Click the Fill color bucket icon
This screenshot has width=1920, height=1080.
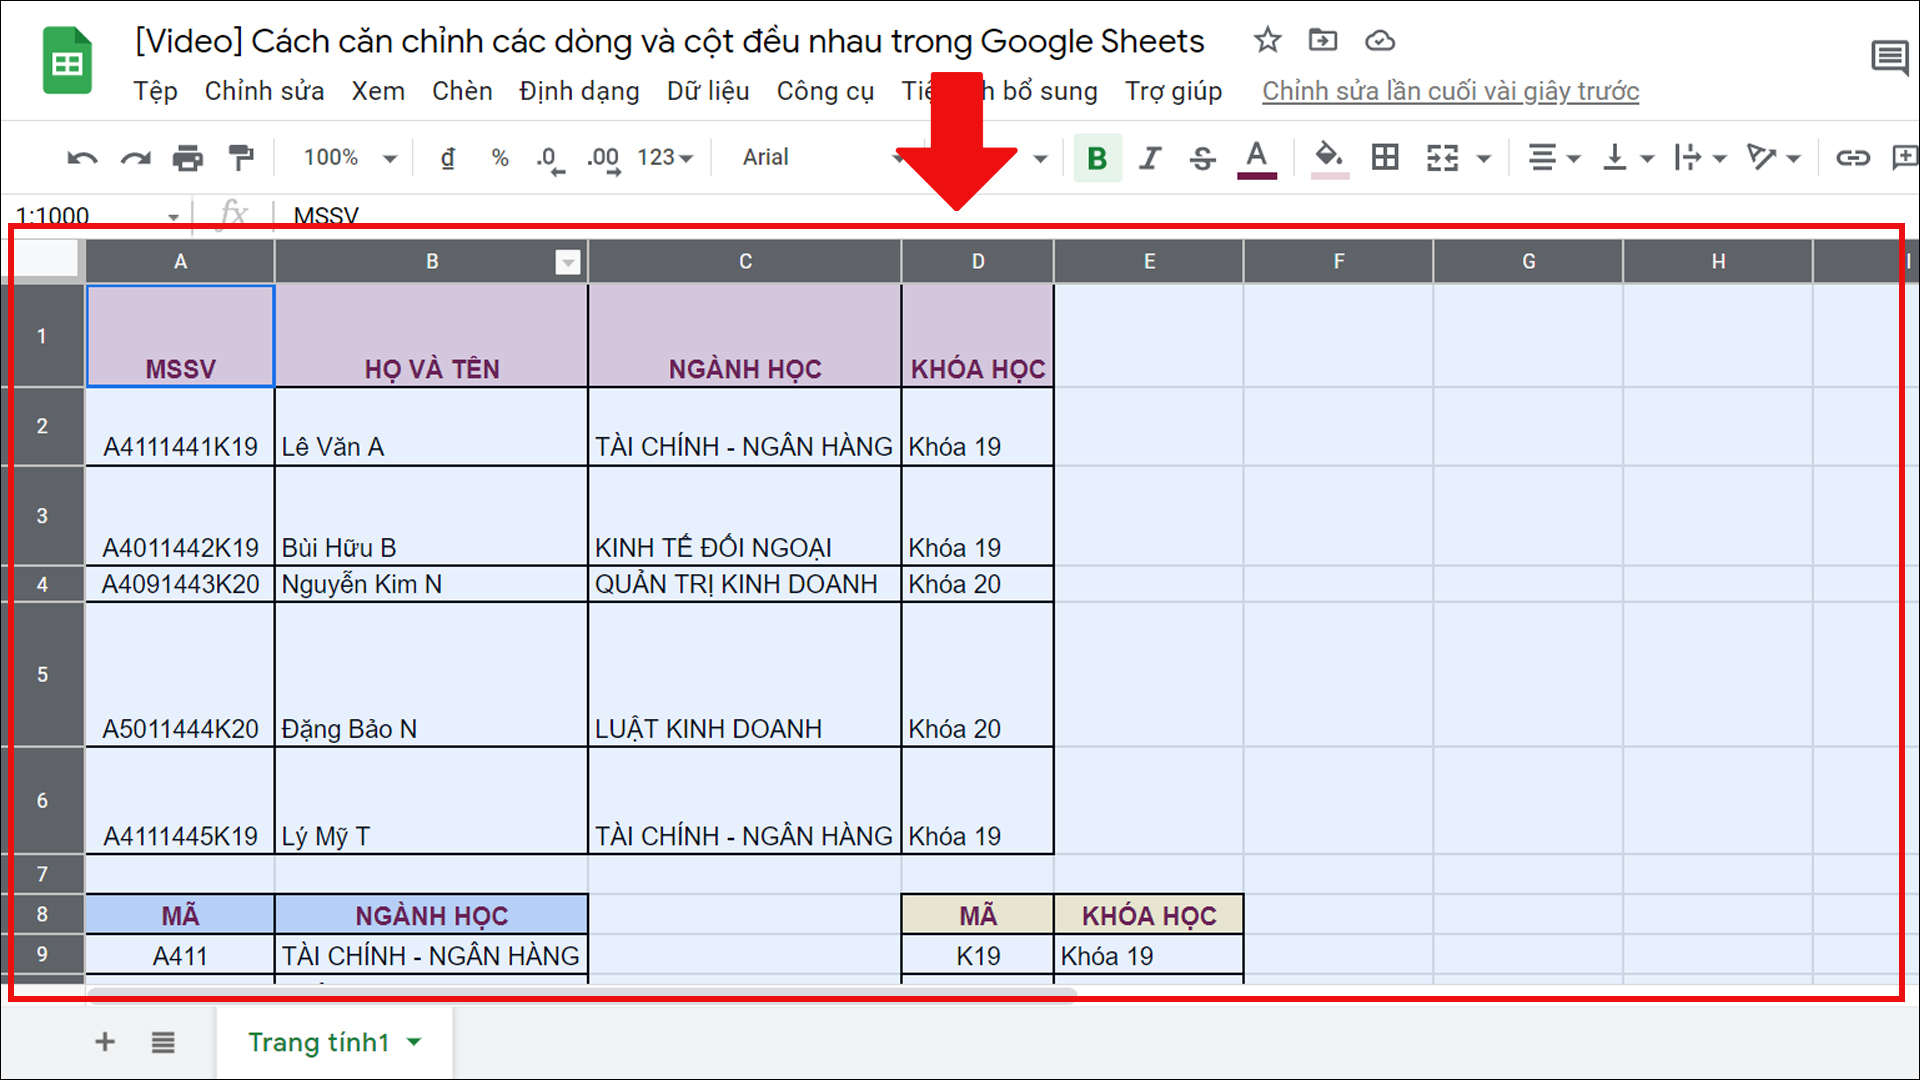click(x=1325, y=157)
